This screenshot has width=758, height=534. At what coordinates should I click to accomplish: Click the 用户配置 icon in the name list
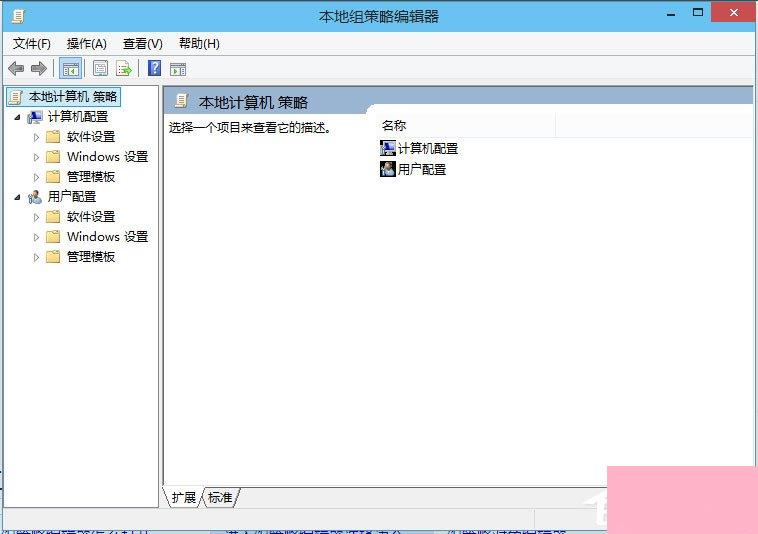[x=388, y=169]
